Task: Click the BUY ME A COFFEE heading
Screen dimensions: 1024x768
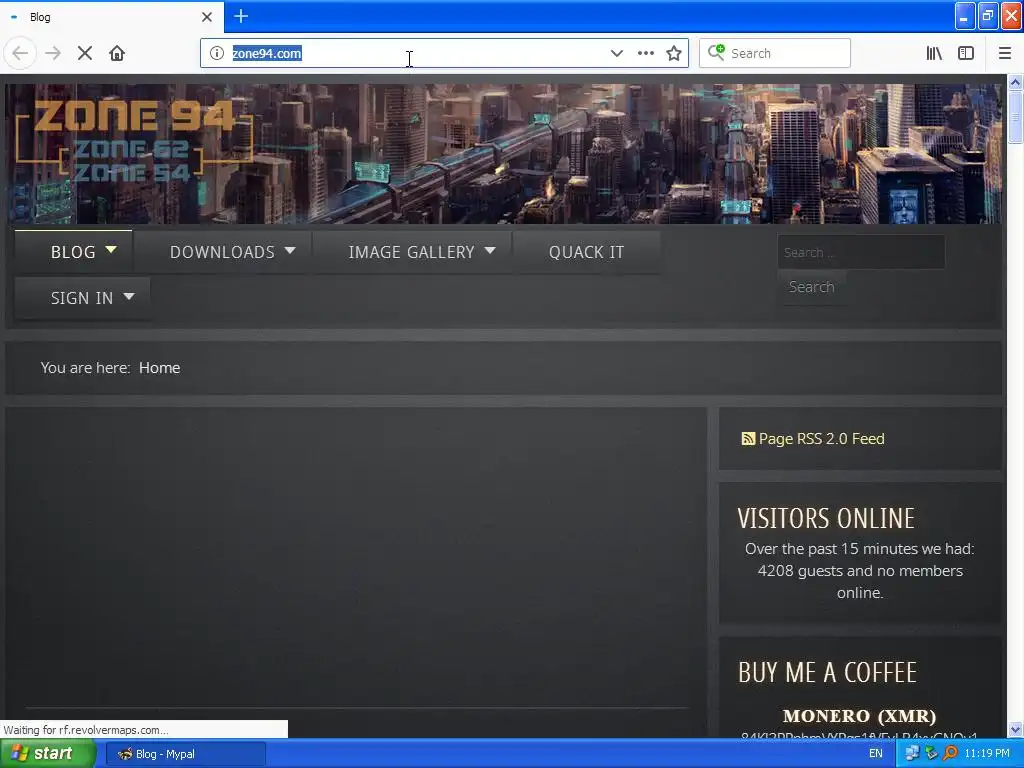Action: (827, 673)
